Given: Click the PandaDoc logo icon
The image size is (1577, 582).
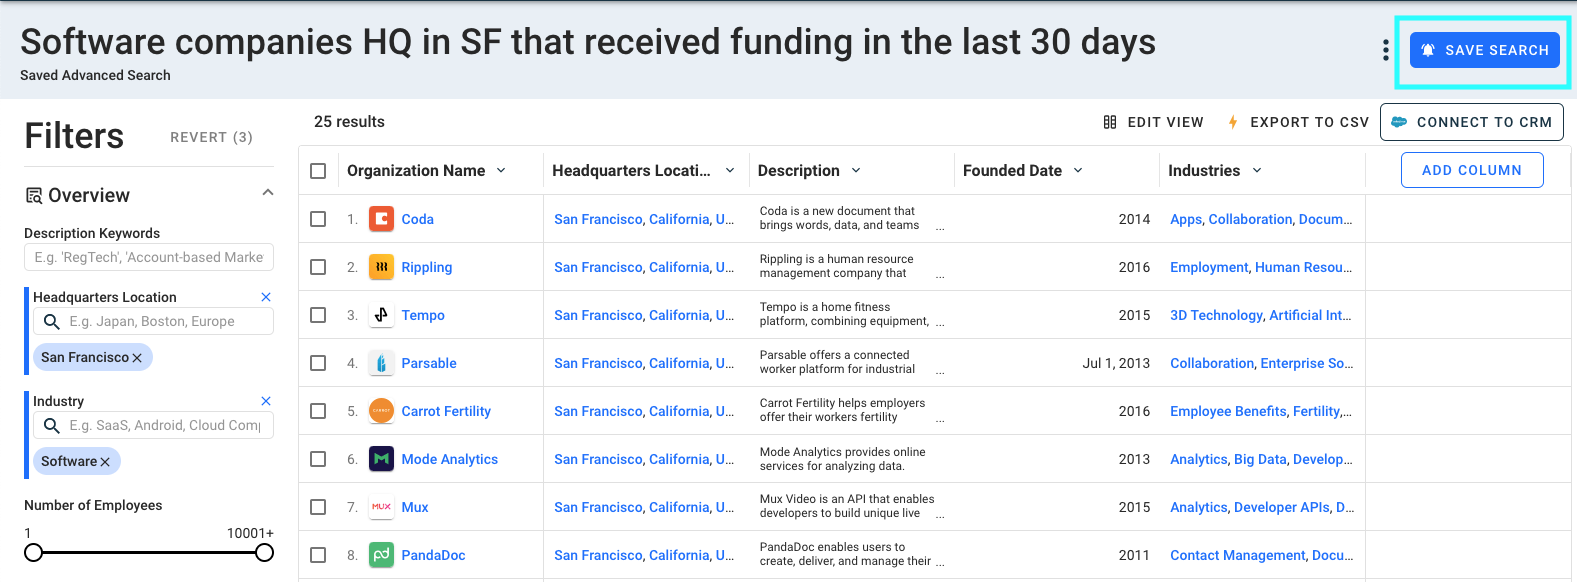Looking at the screenshot, I should pyautogui.click(x=381, y=555).
